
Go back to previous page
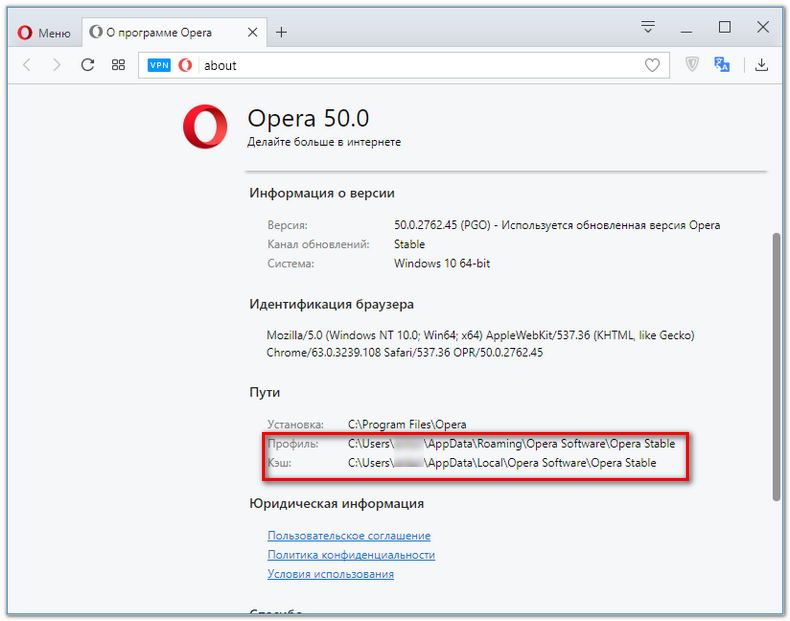click(x=27, y=65)
